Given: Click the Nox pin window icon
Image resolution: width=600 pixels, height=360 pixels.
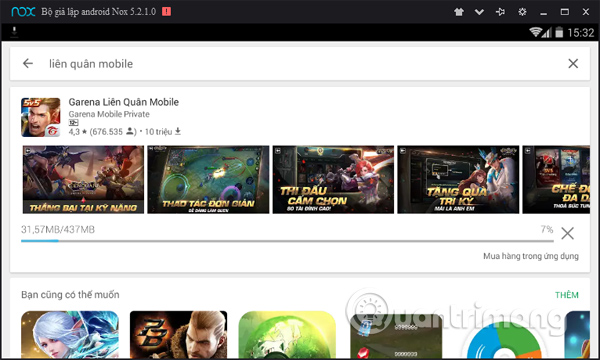Looking at the screenshot, I should tap(500, 12).
